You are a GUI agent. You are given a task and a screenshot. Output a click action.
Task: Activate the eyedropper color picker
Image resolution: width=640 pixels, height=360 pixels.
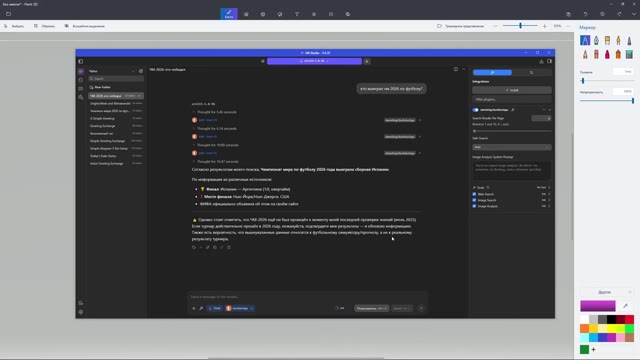[625, 306]
